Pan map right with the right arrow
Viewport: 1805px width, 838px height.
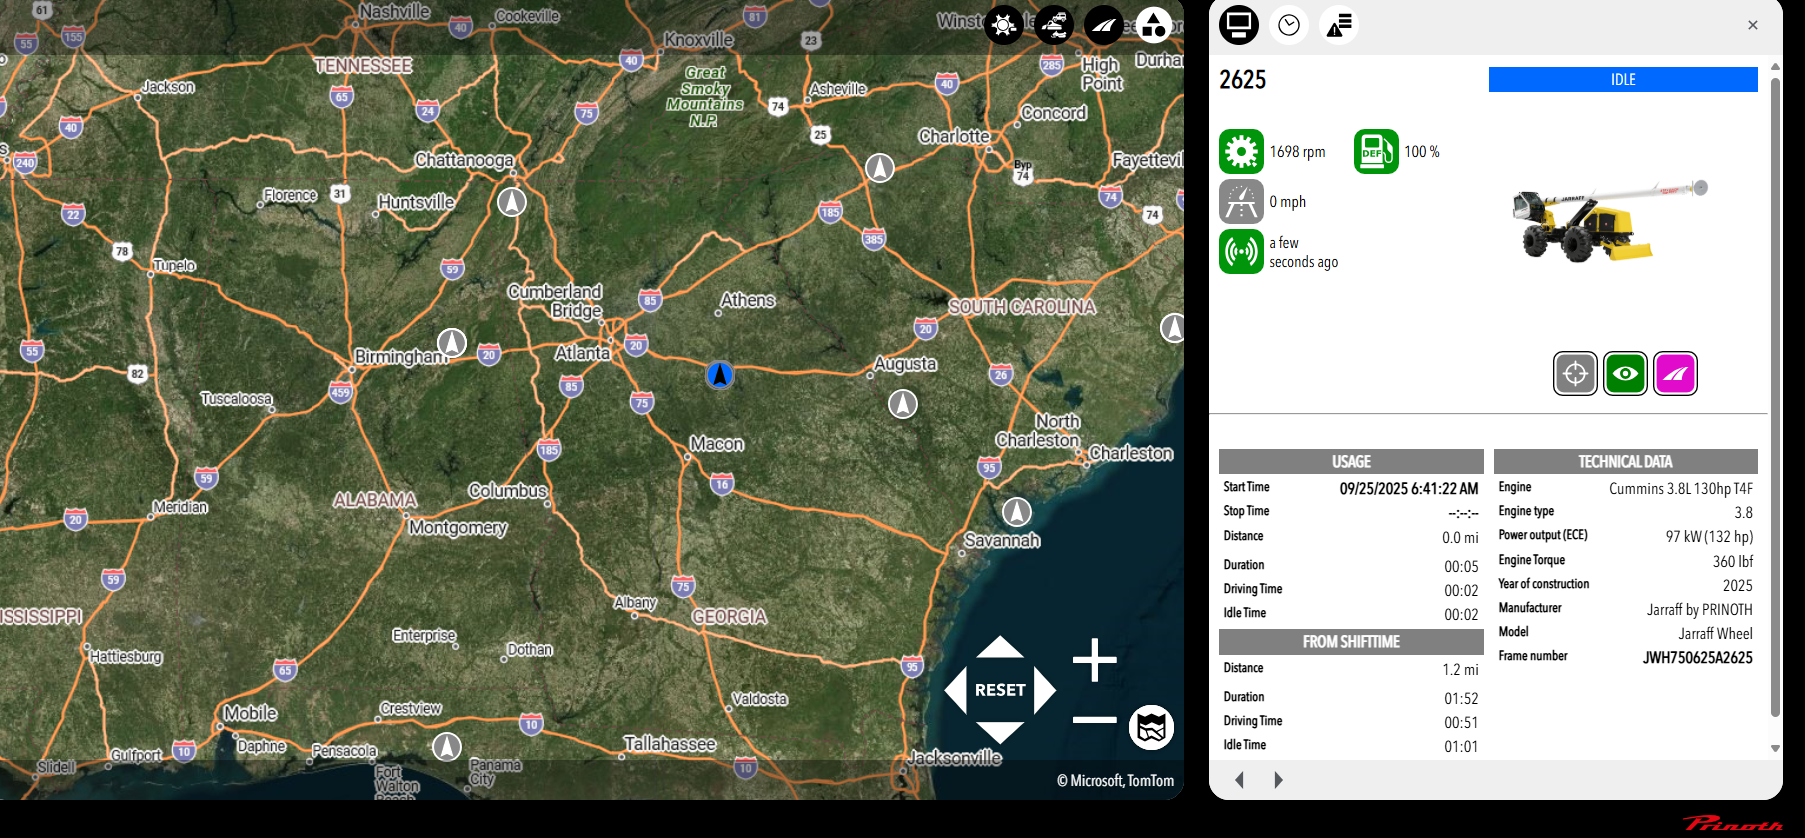pyautogui.click(x=1044, y=690)
